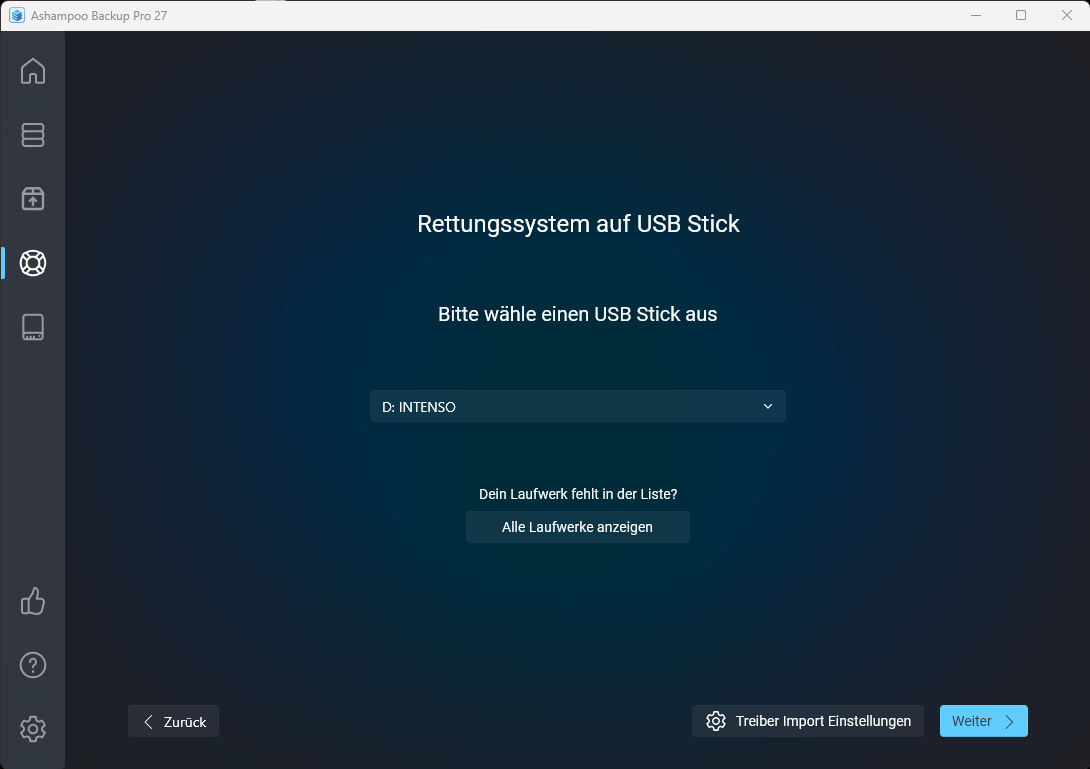The height and width of the screenshot is (769, 1090).
Task: Click the Ashampoo Backup Pro 27 title bar
Action: coord(100,15)
